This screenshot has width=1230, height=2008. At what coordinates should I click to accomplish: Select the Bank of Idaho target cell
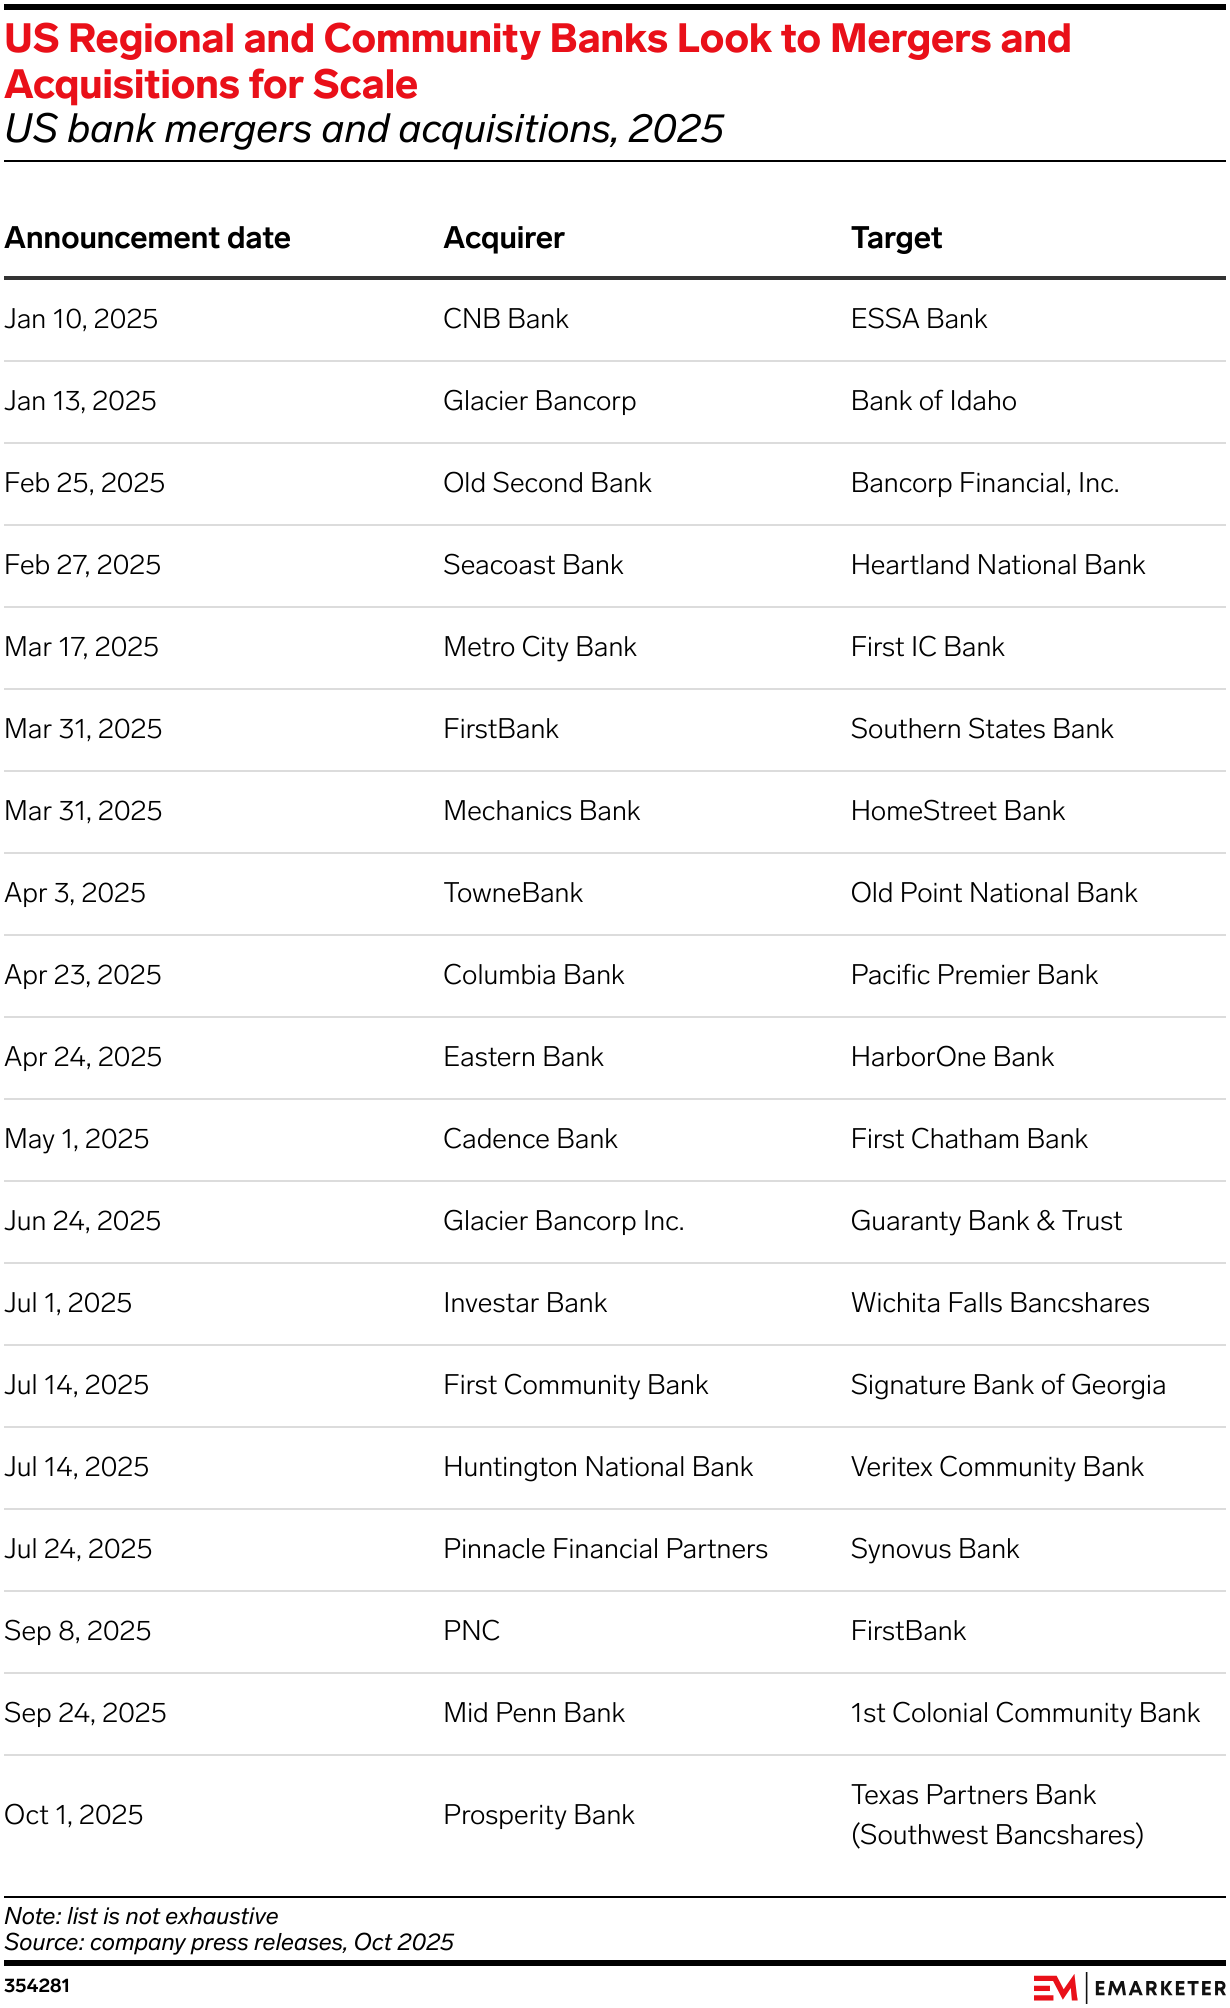(x=933, y=401)
